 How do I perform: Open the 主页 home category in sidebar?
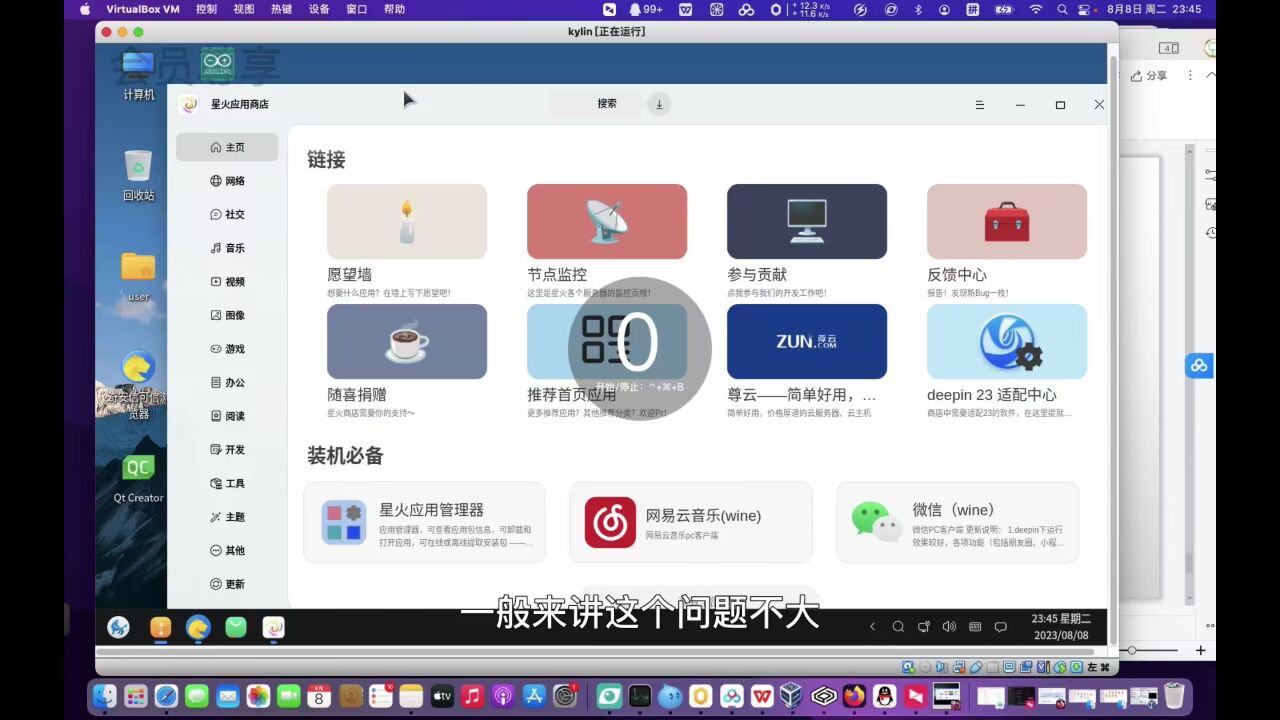coord(227,147)
